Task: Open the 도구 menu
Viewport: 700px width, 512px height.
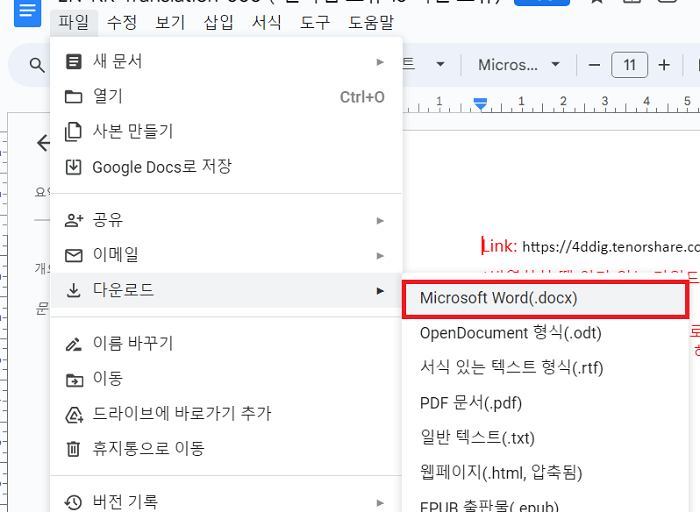Action: [315, 22]
